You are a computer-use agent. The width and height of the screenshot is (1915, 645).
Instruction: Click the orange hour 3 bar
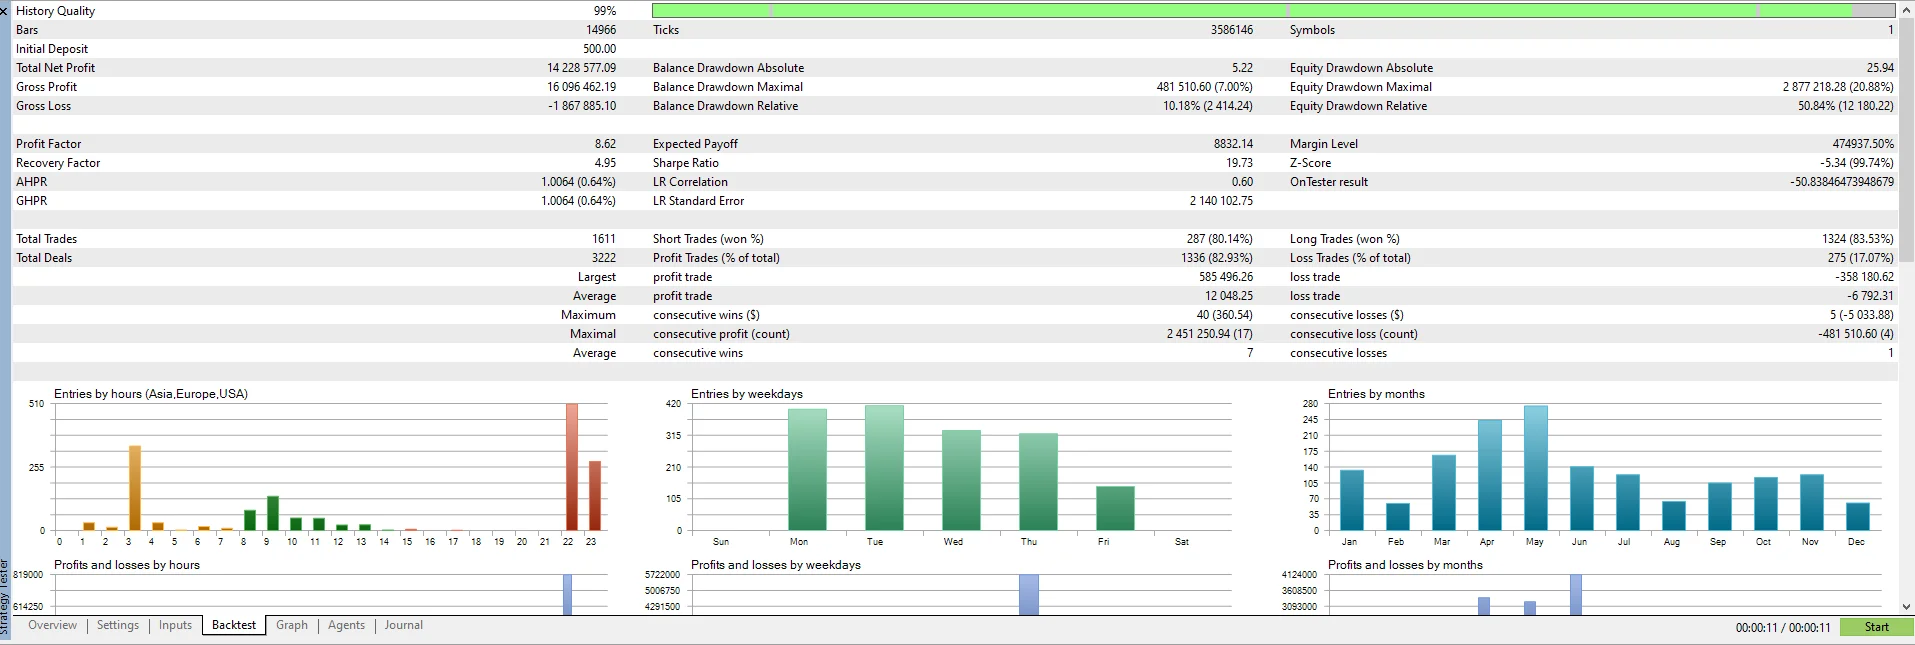tap(135, 488)
